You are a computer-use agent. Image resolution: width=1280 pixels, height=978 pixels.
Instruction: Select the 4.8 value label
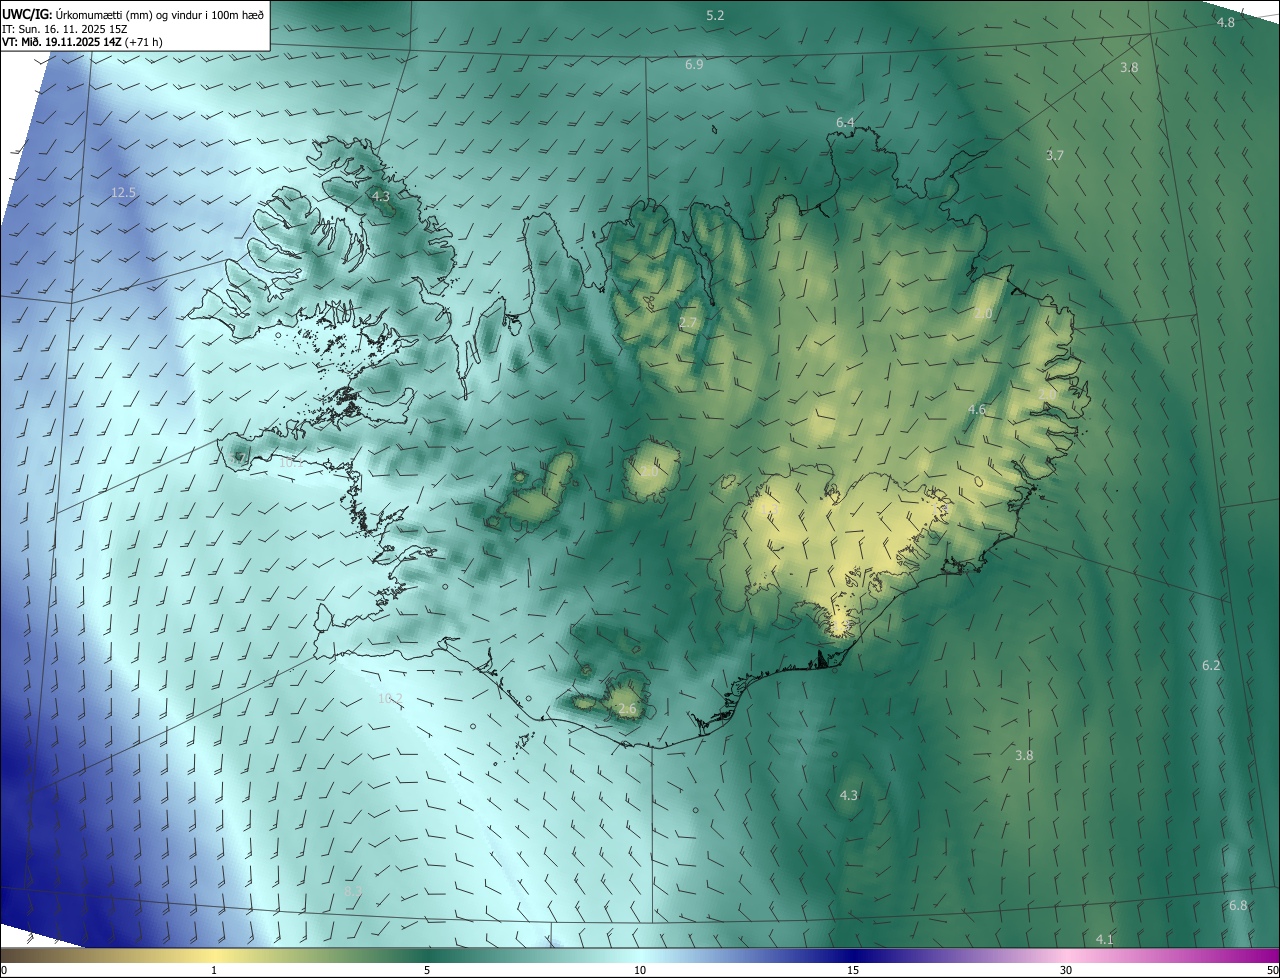pos(1225,22)
